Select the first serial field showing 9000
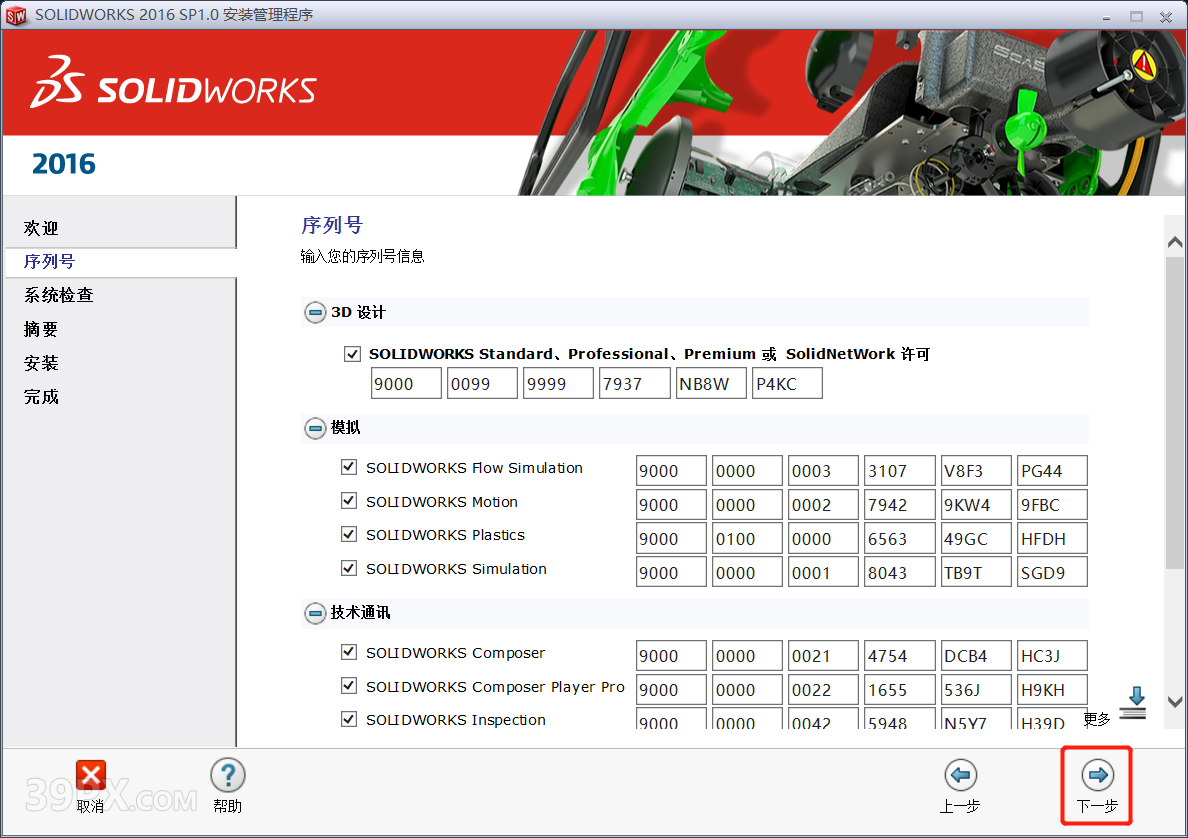The width and height of the screenshot is (1188, 838). [x=406, y=383]
